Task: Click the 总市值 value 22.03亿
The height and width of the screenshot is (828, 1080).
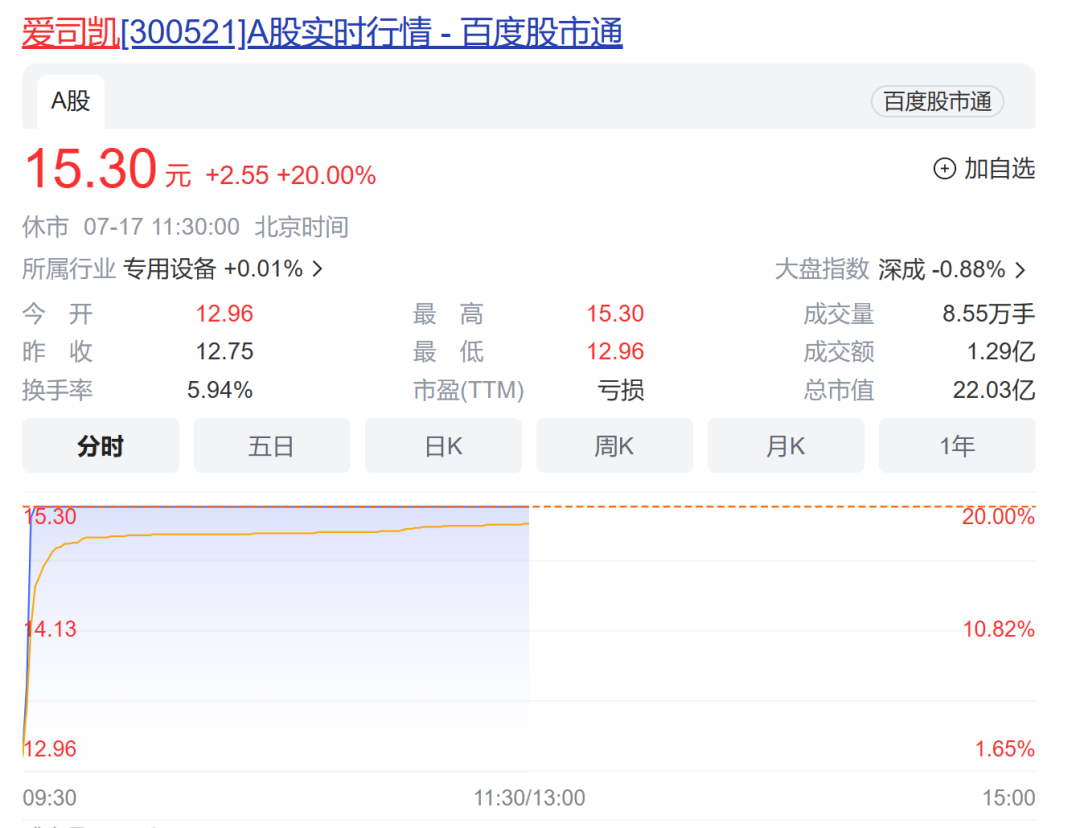Action: [994, 390]
